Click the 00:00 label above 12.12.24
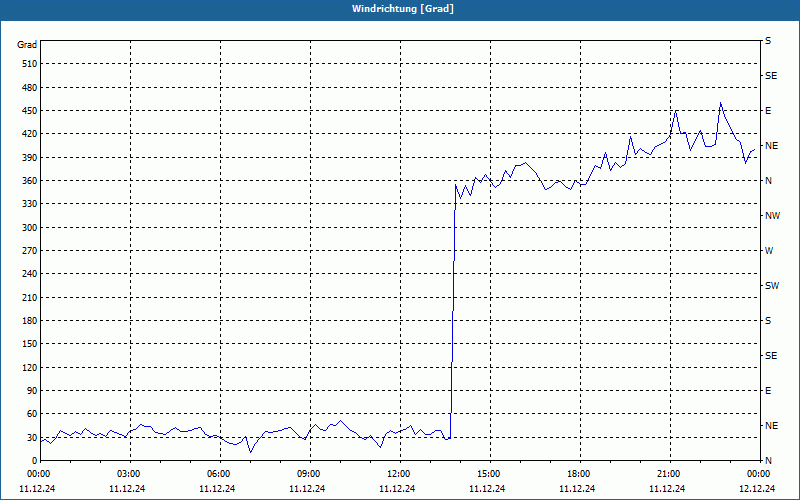Image resolution: width=800 pixels, height=500 pixels. (x=760, y=473)
